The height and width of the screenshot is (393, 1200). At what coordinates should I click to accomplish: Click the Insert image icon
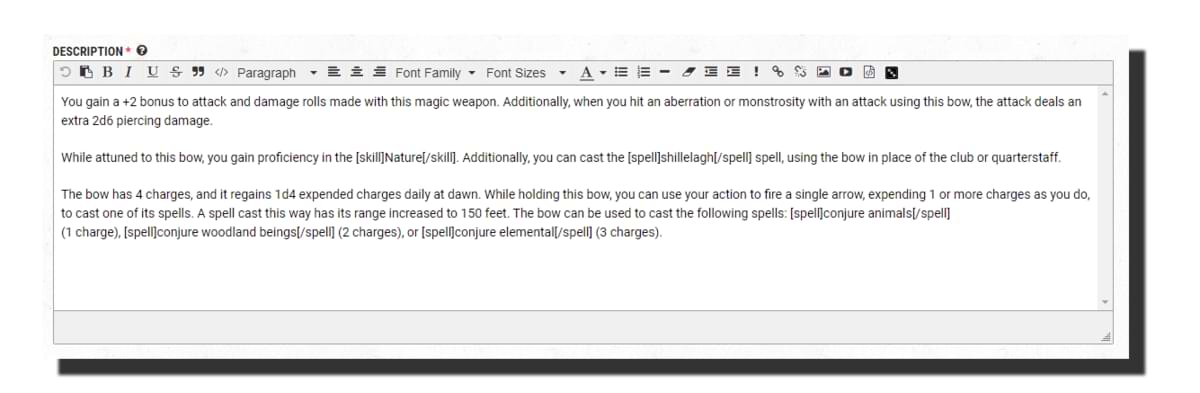824,72
